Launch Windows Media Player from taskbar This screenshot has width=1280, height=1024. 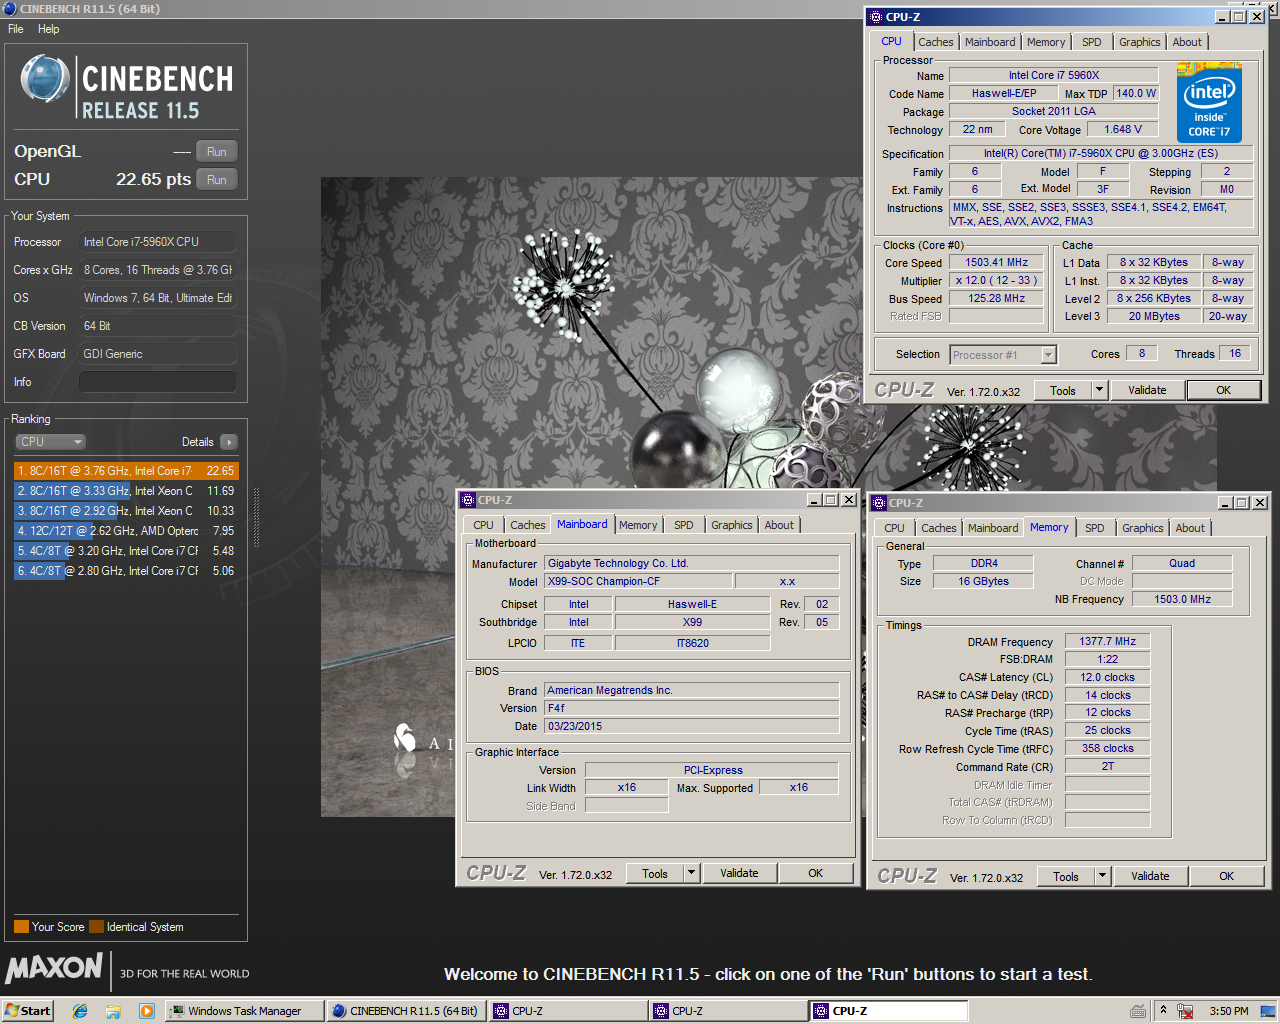pos(147,1011)
